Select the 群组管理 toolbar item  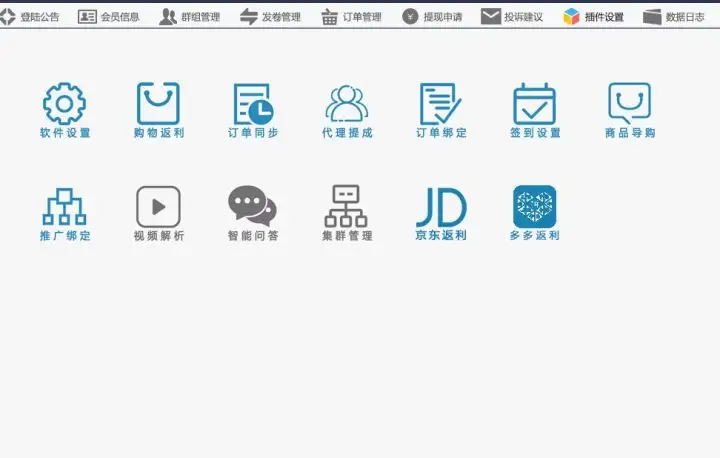189,17
